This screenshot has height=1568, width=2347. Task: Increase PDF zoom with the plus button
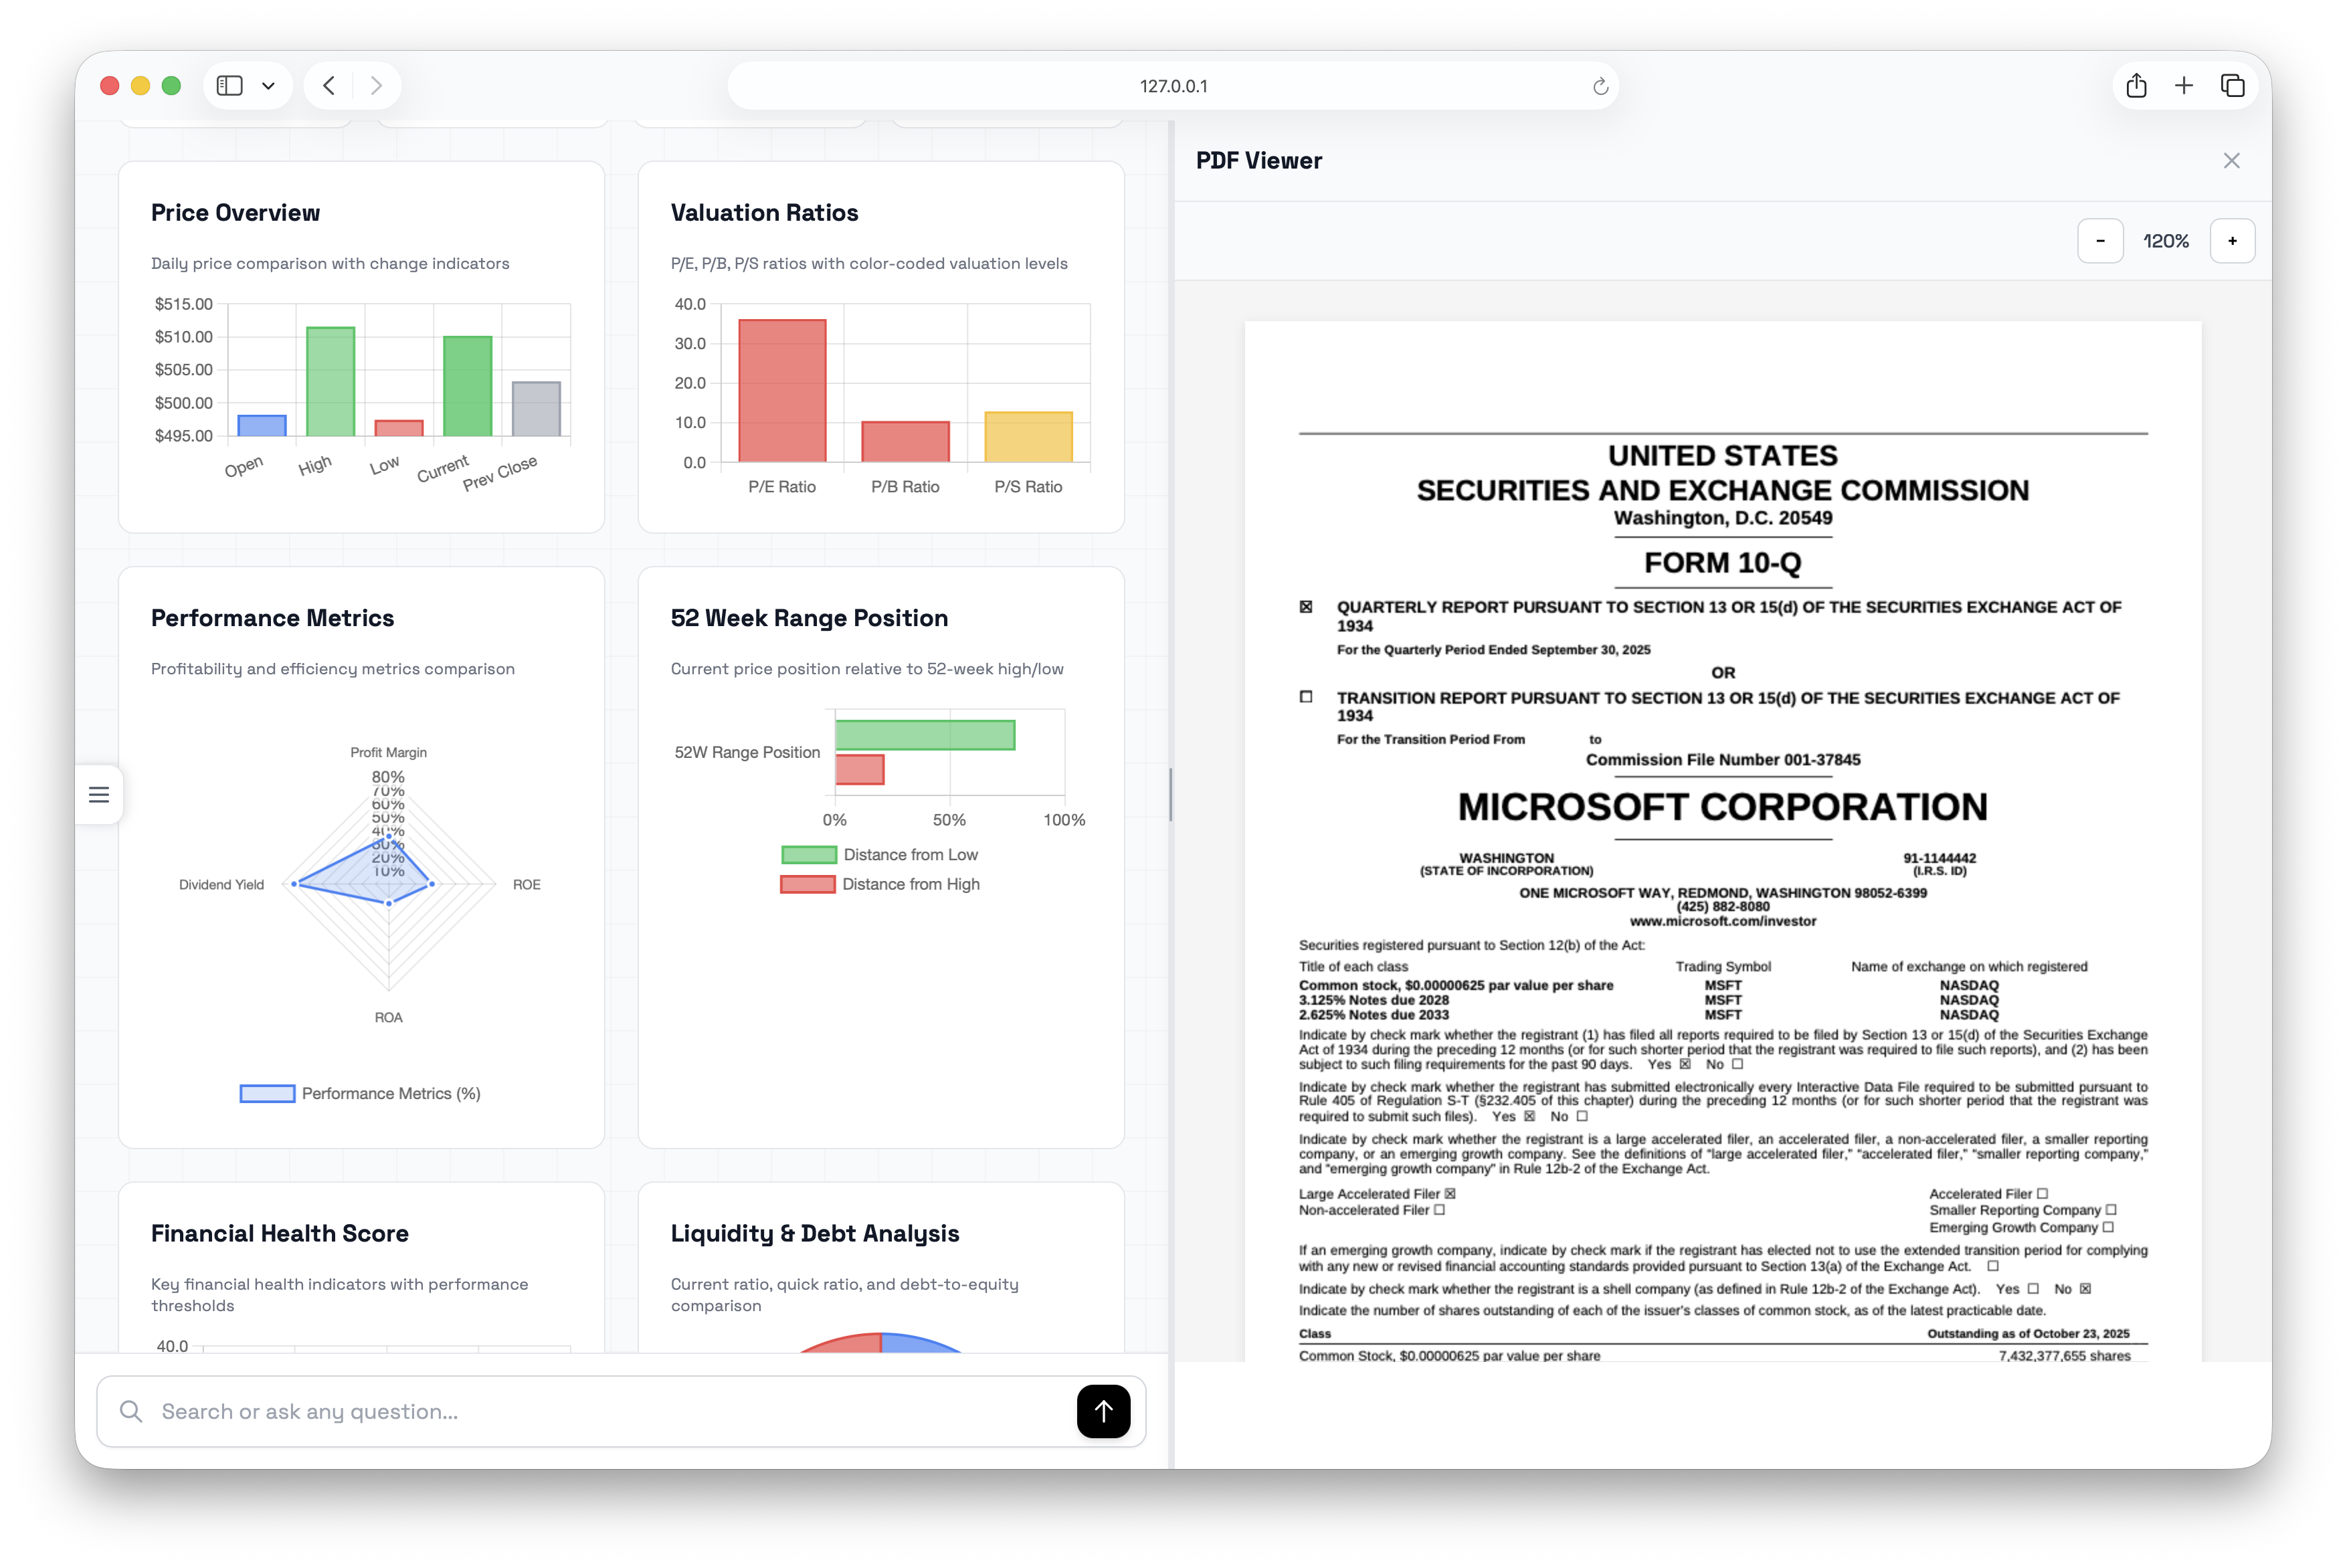[x=2232, y=241]
